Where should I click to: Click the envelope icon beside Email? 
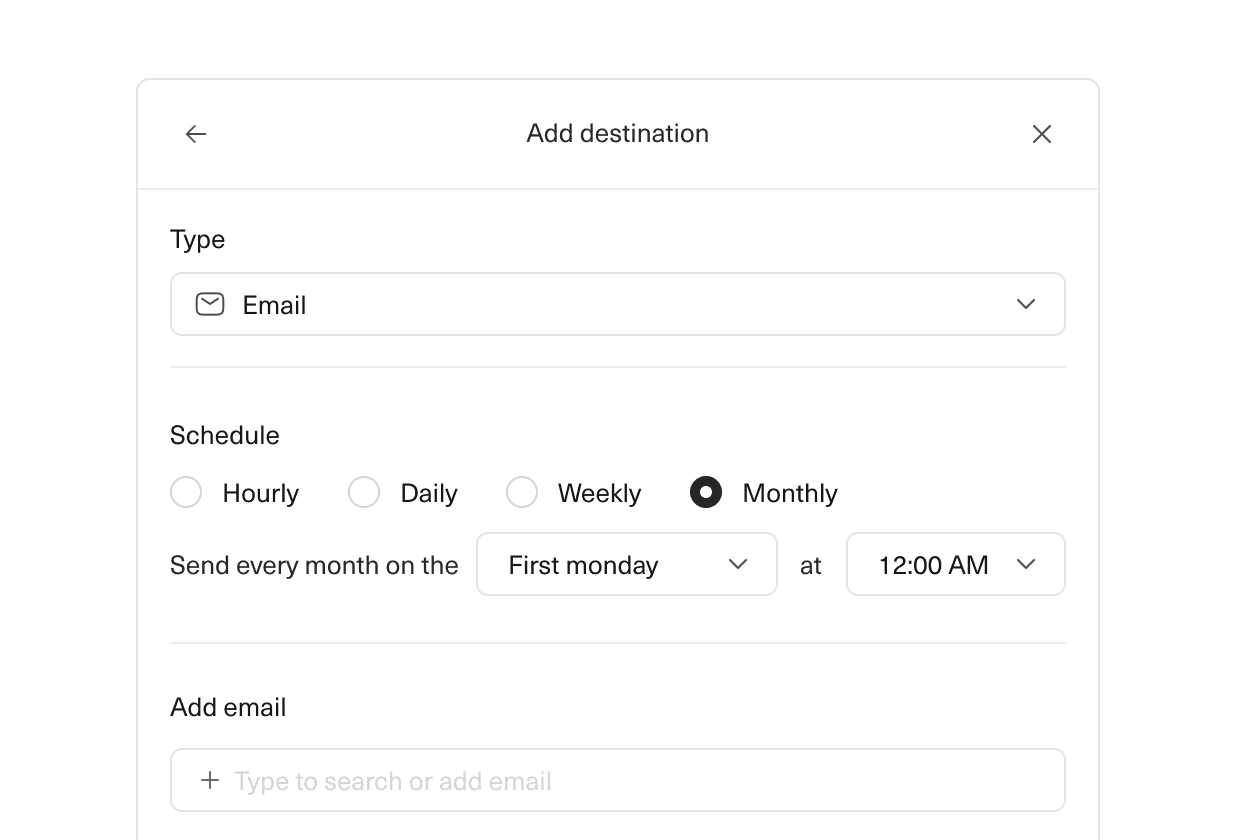pyautogui.click(x=210, y=304)
